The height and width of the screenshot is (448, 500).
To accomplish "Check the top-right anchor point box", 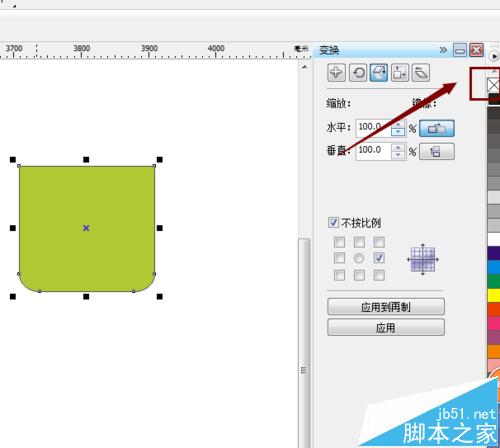I will 379,242.
